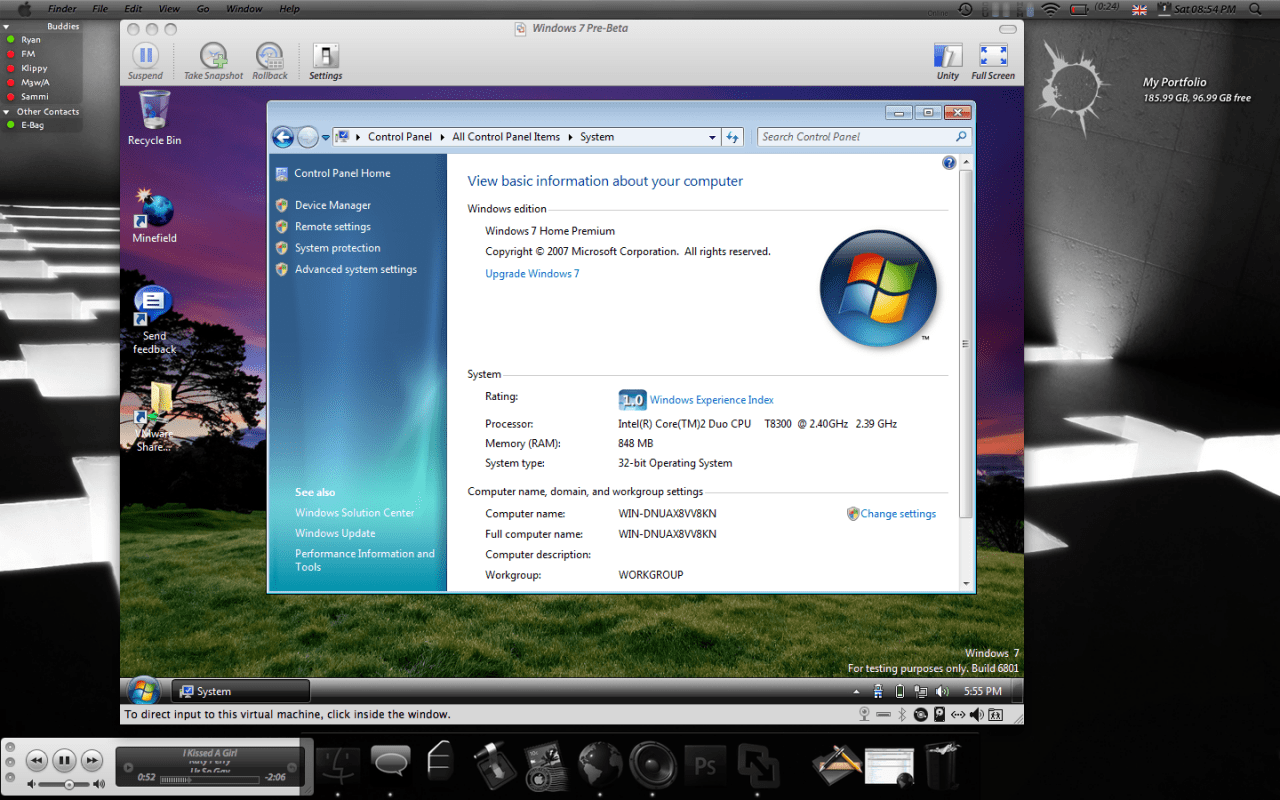
Task: Open the recent pages dropdown arrow
Action: click(326, 138)
